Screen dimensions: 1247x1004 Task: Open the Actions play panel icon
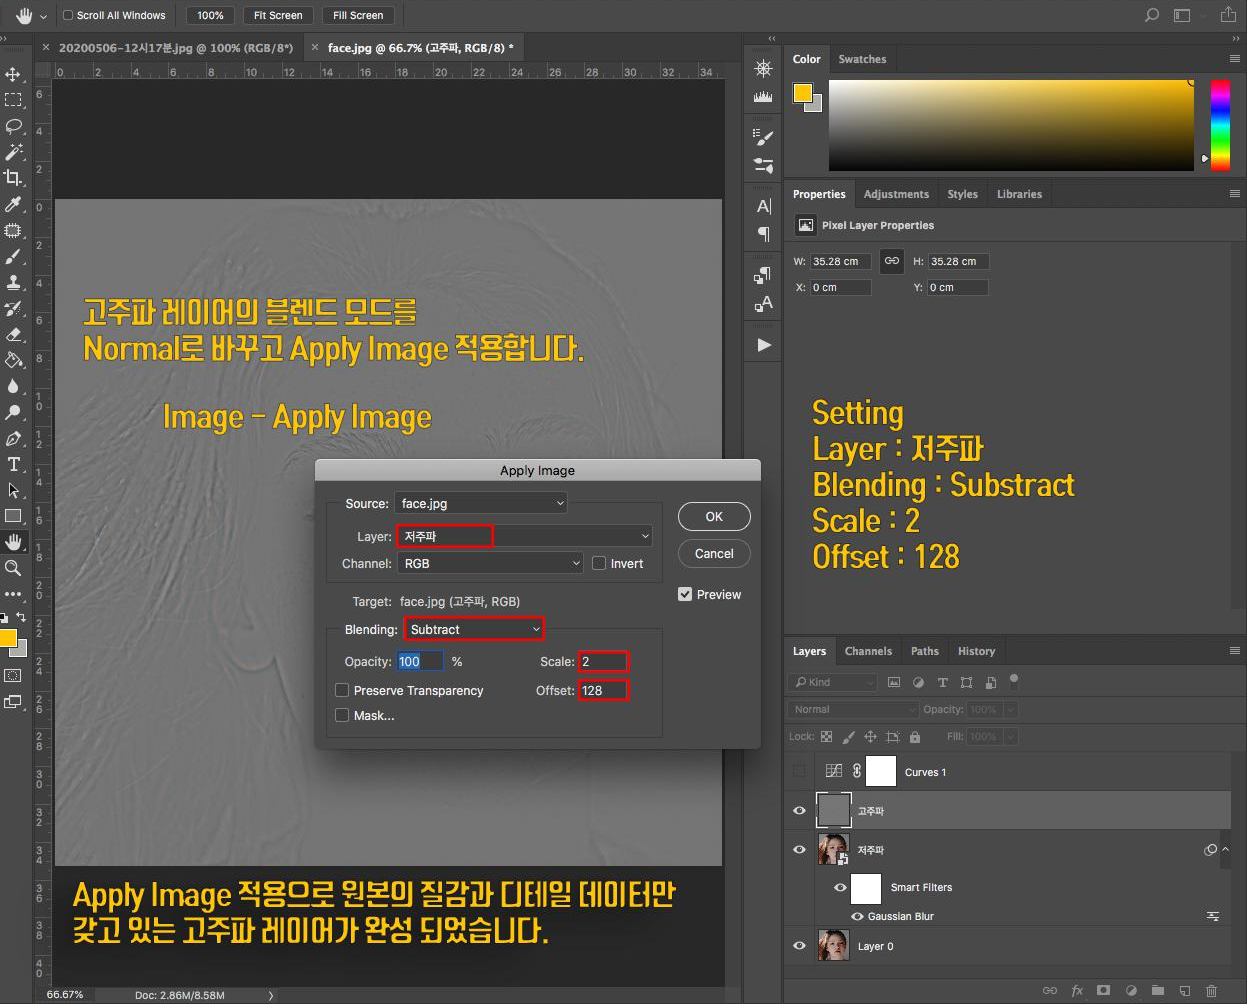764,345
